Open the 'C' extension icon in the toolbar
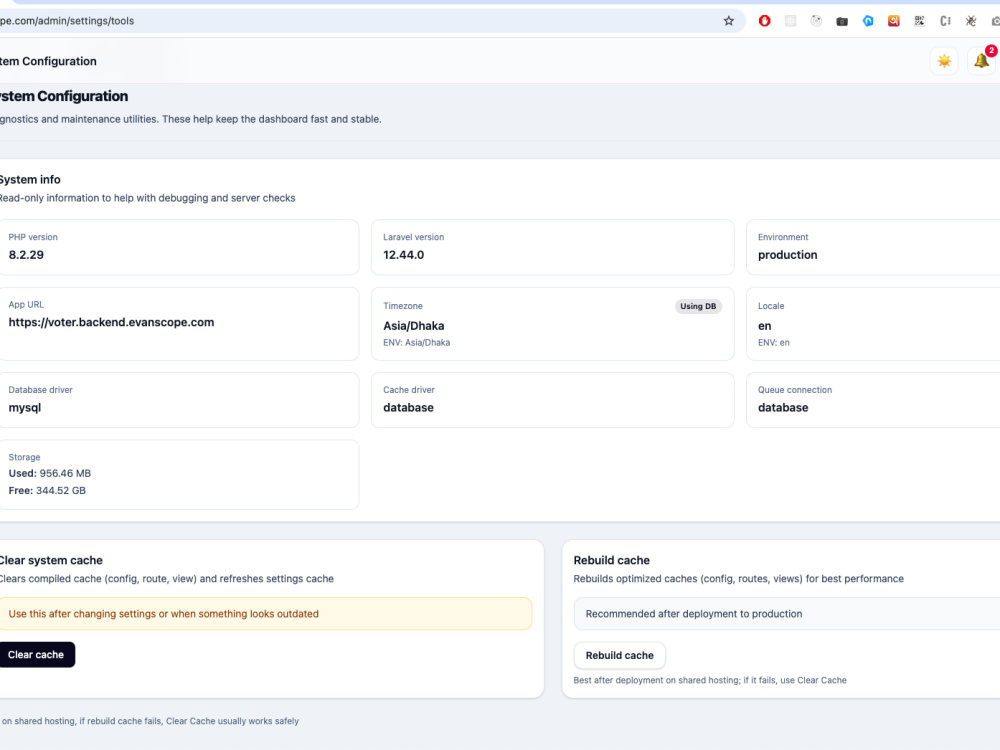1000x750 pixels. click(945, 21)
